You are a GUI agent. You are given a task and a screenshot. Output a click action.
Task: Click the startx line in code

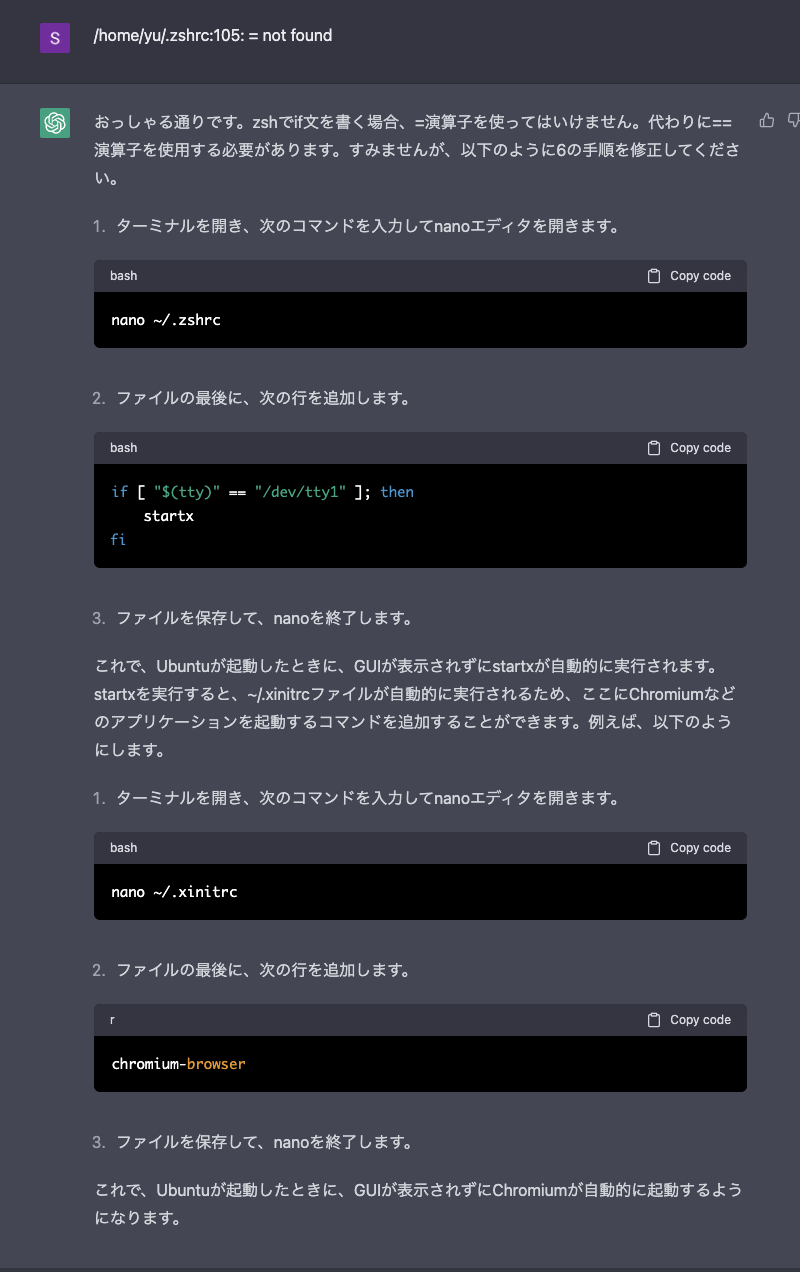(x=169, y=516)
